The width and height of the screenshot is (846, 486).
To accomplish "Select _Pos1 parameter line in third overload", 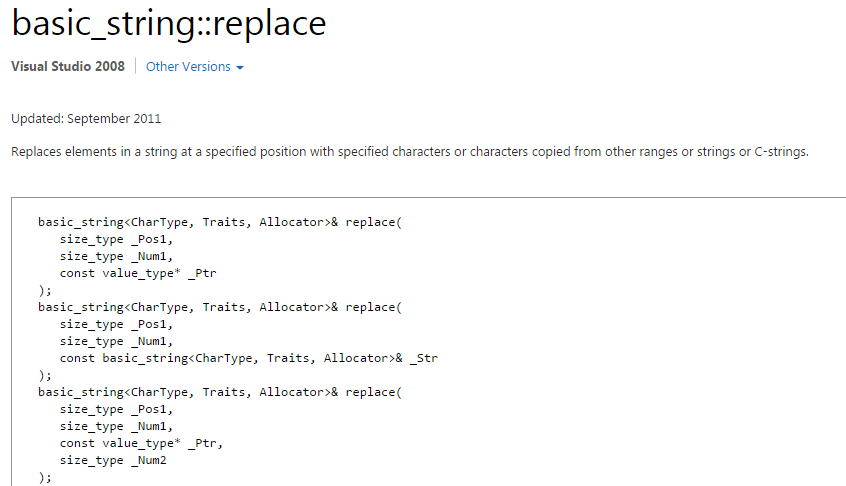I will point(116,409).
